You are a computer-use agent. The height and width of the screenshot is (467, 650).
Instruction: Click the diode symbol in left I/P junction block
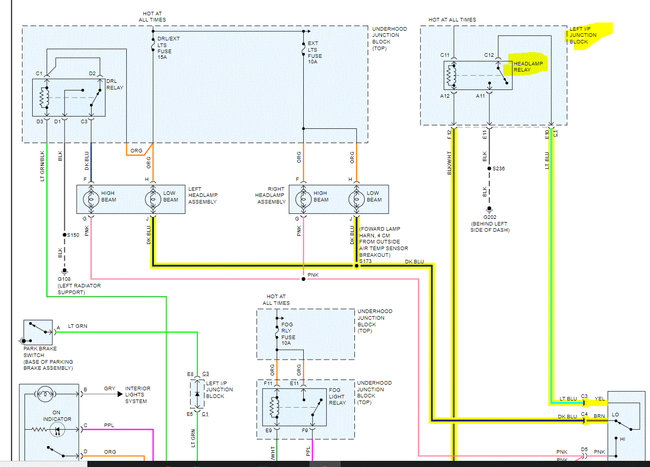(197, 393)
